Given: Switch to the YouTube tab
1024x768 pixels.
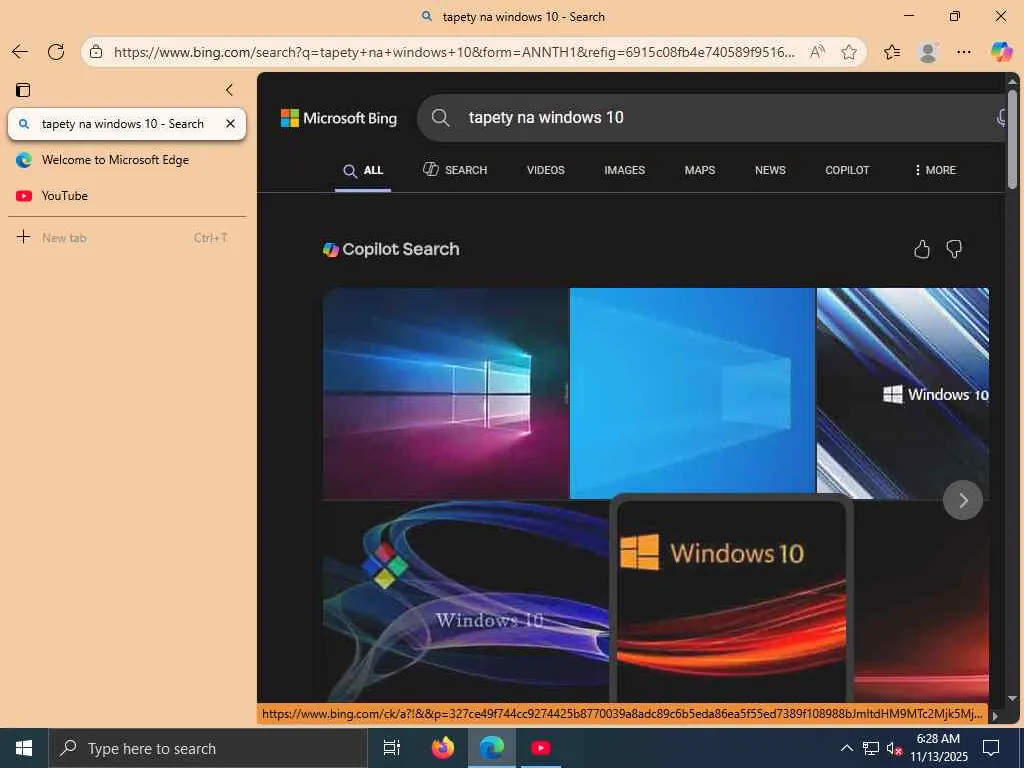Looking at the screenshot, I should pyautogui.click(x=127, y=196).
